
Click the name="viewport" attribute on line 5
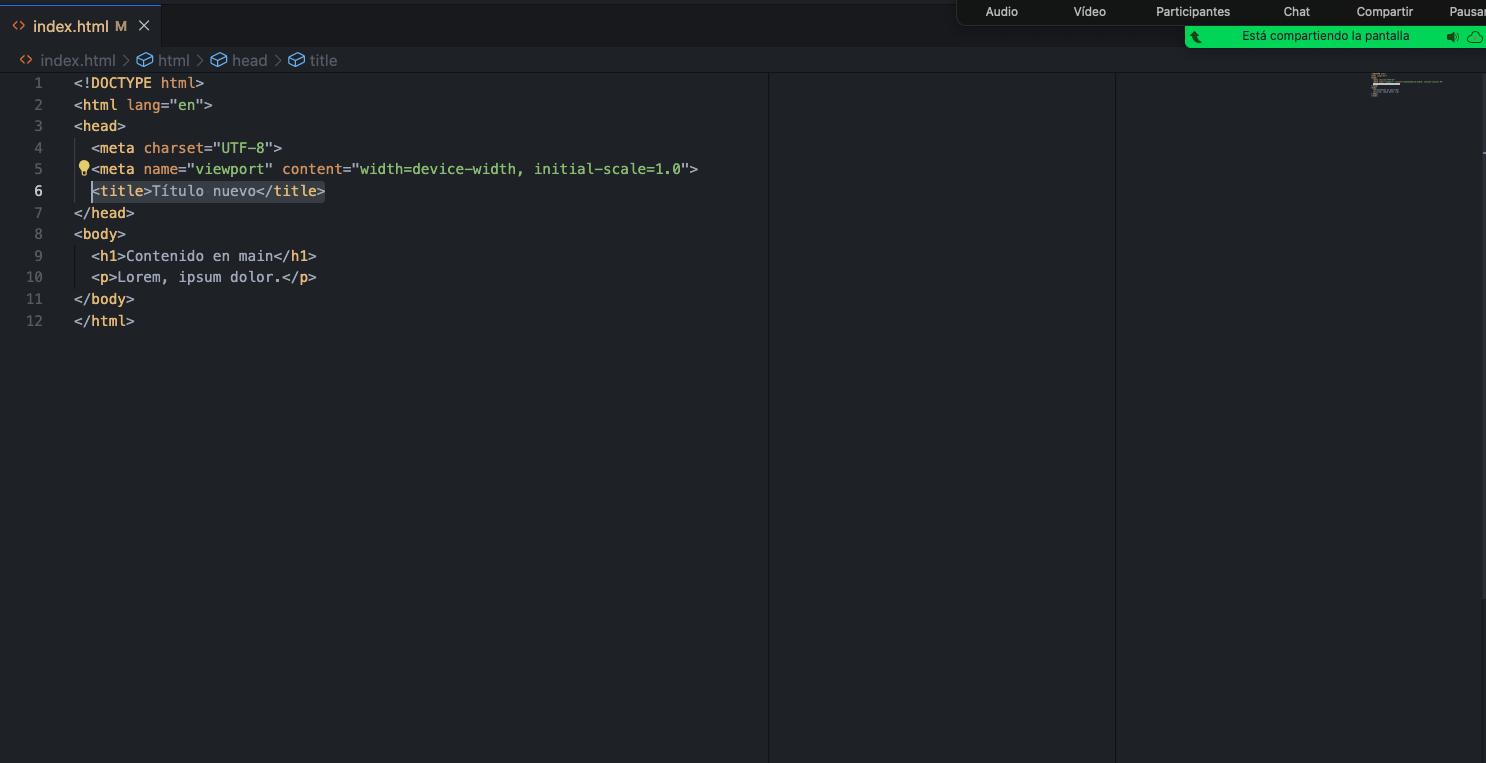pyautogui.click(x=208, y=169)
